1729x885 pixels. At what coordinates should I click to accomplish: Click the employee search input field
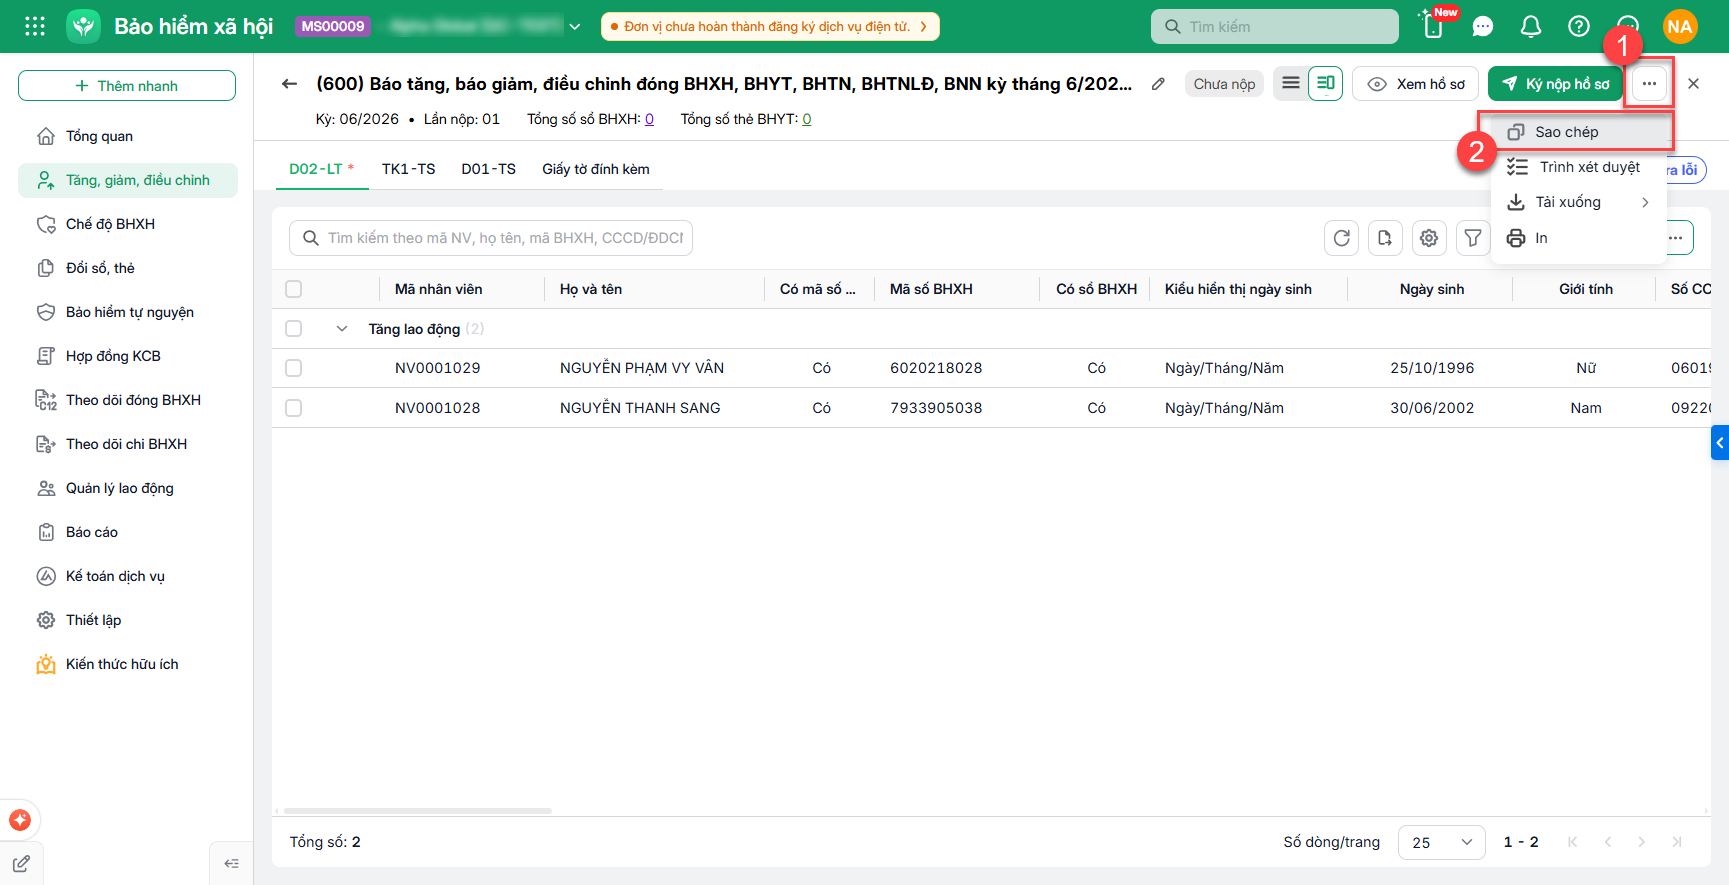[x=491, y=238]
